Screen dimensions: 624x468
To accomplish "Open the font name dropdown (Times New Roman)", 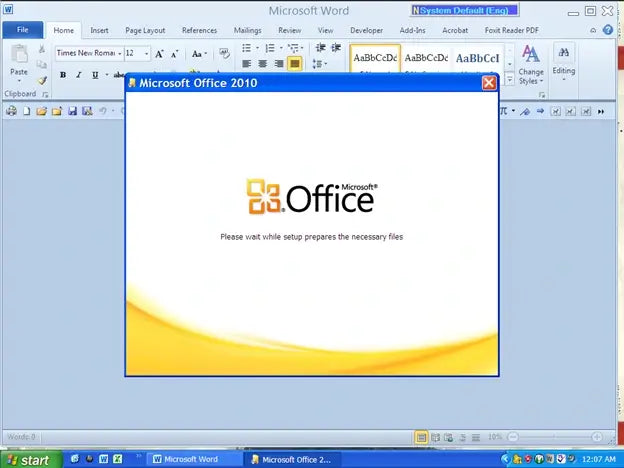I will (x=119, y=54).
